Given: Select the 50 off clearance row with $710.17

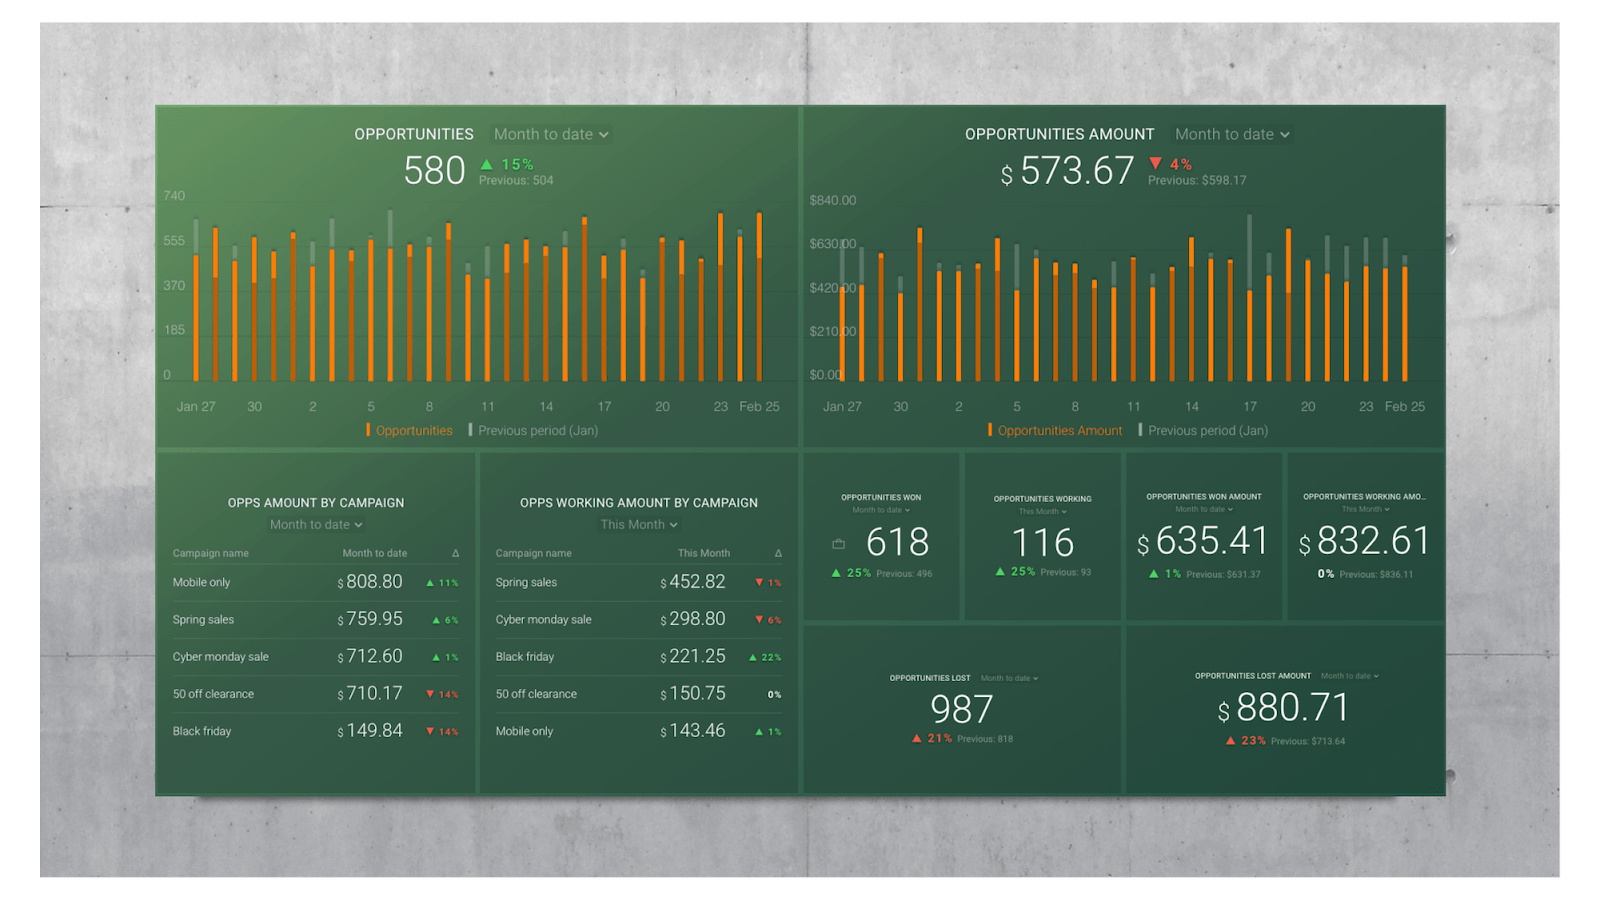Looking at the screenshot, I should (316, 693).
